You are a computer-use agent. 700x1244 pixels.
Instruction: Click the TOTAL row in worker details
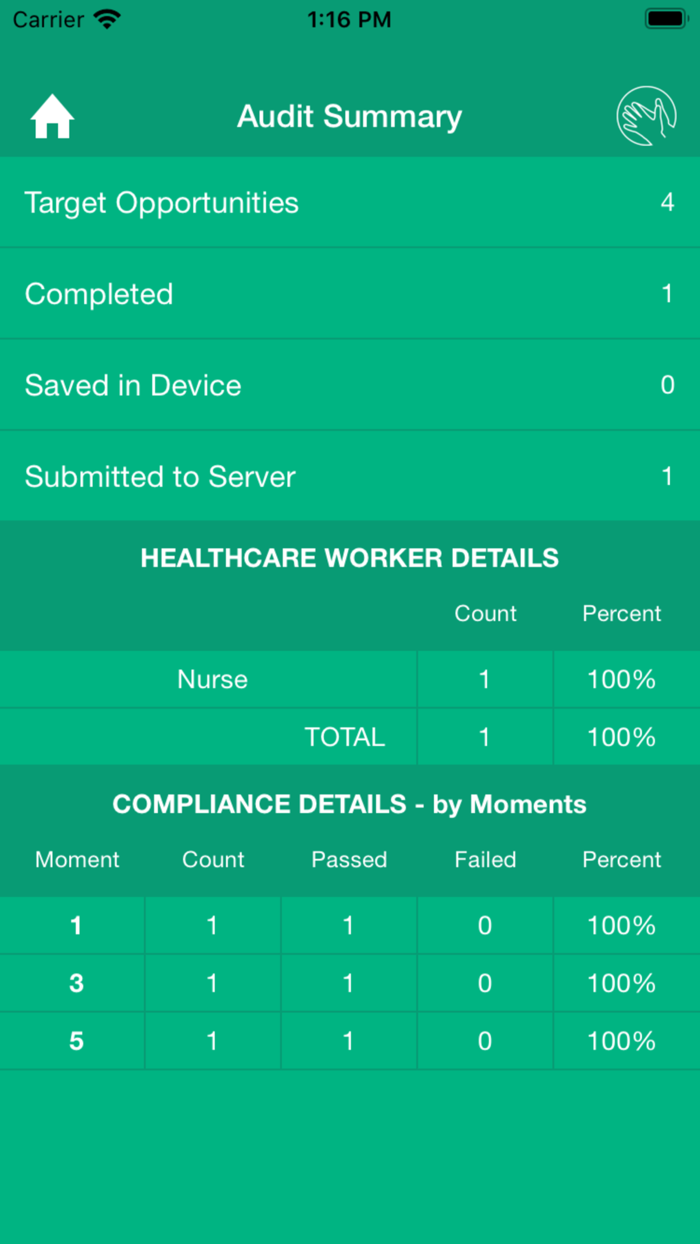click(344, 737)
